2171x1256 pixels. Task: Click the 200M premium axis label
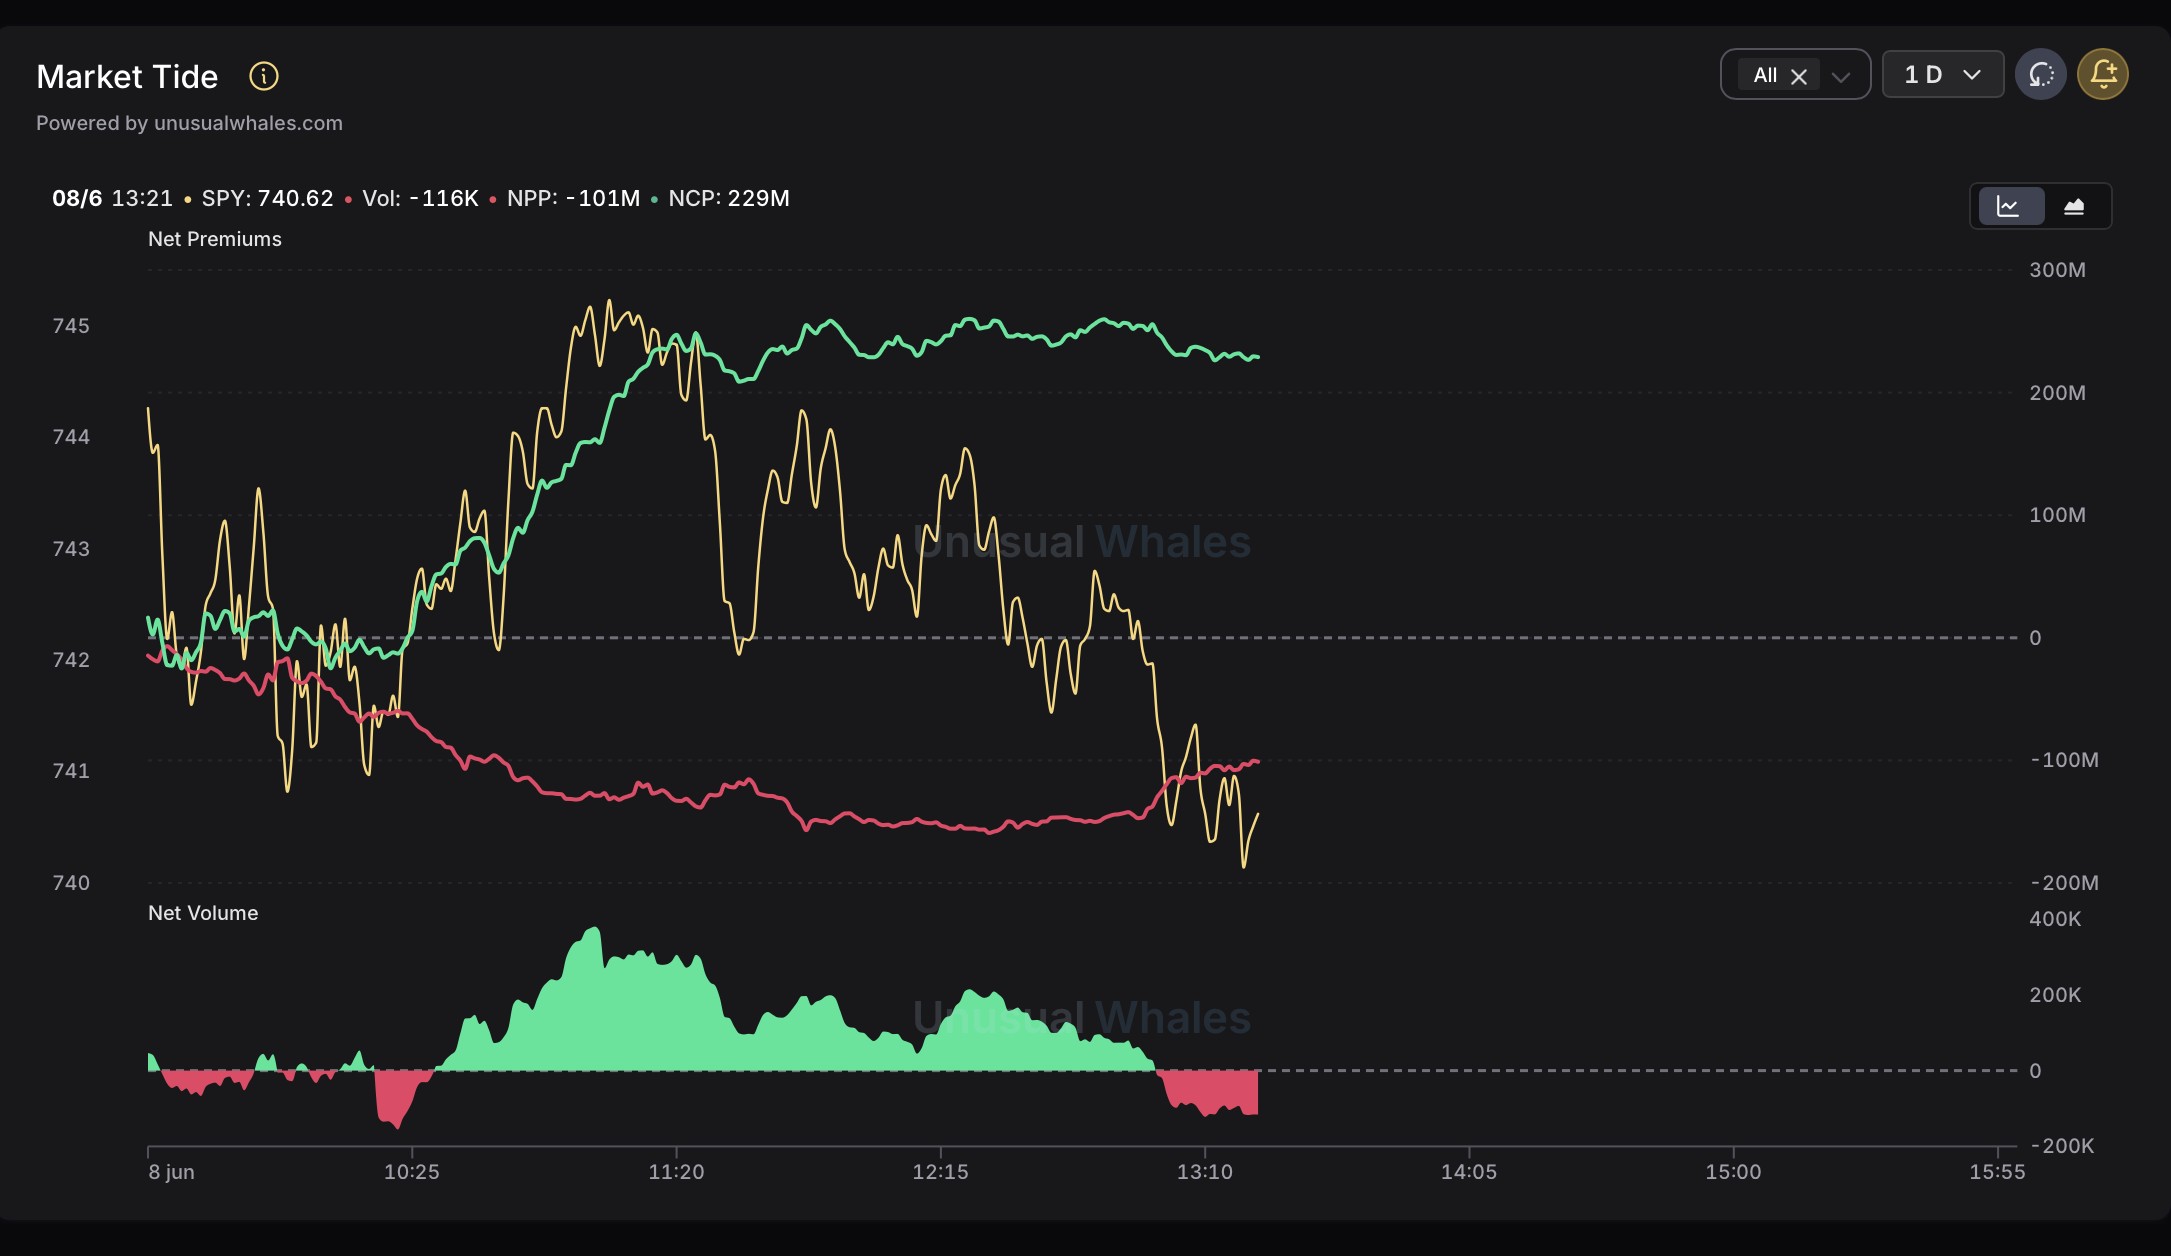(2058, 393)
